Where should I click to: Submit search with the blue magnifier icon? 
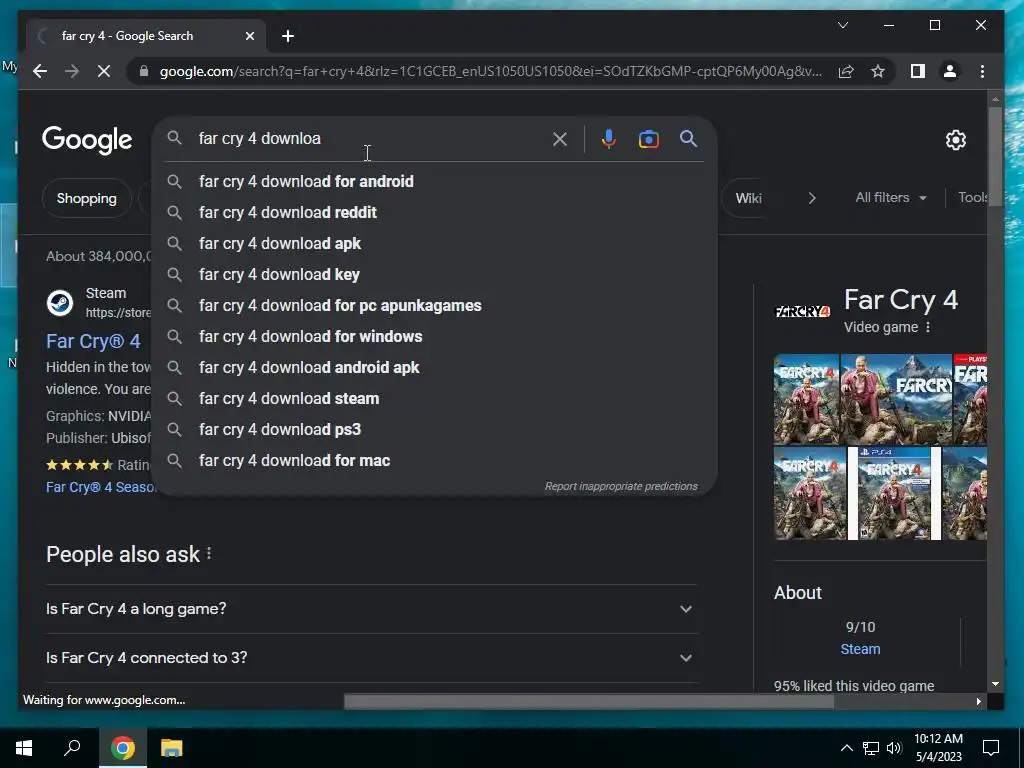coord(688,138)
